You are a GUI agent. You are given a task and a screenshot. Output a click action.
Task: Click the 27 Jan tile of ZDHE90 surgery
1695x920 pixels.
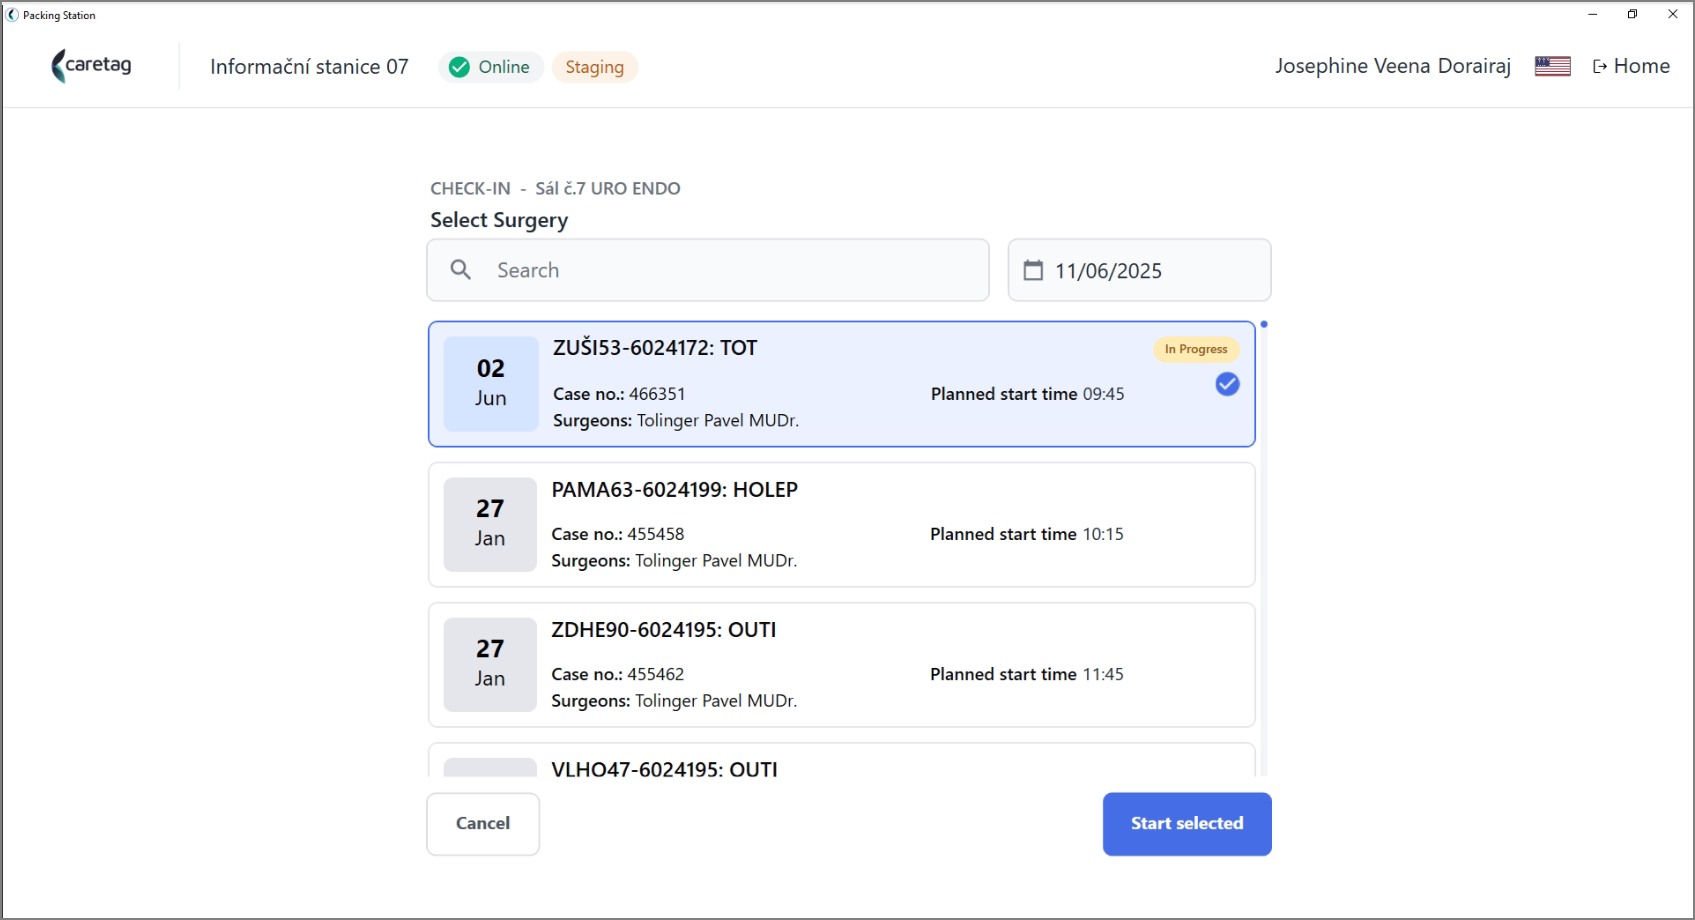click(490, 664)
